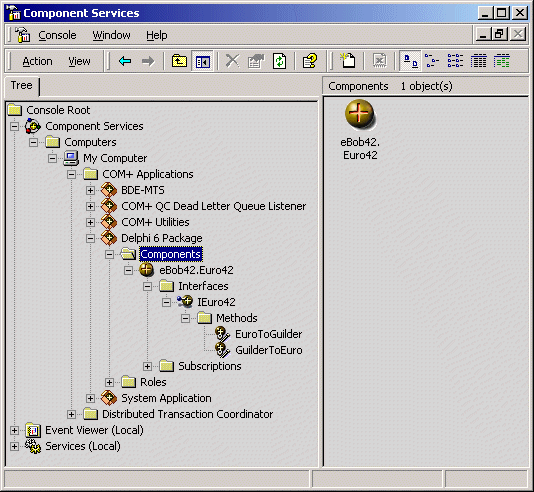Minimize the inner console window

coord(482,34)
